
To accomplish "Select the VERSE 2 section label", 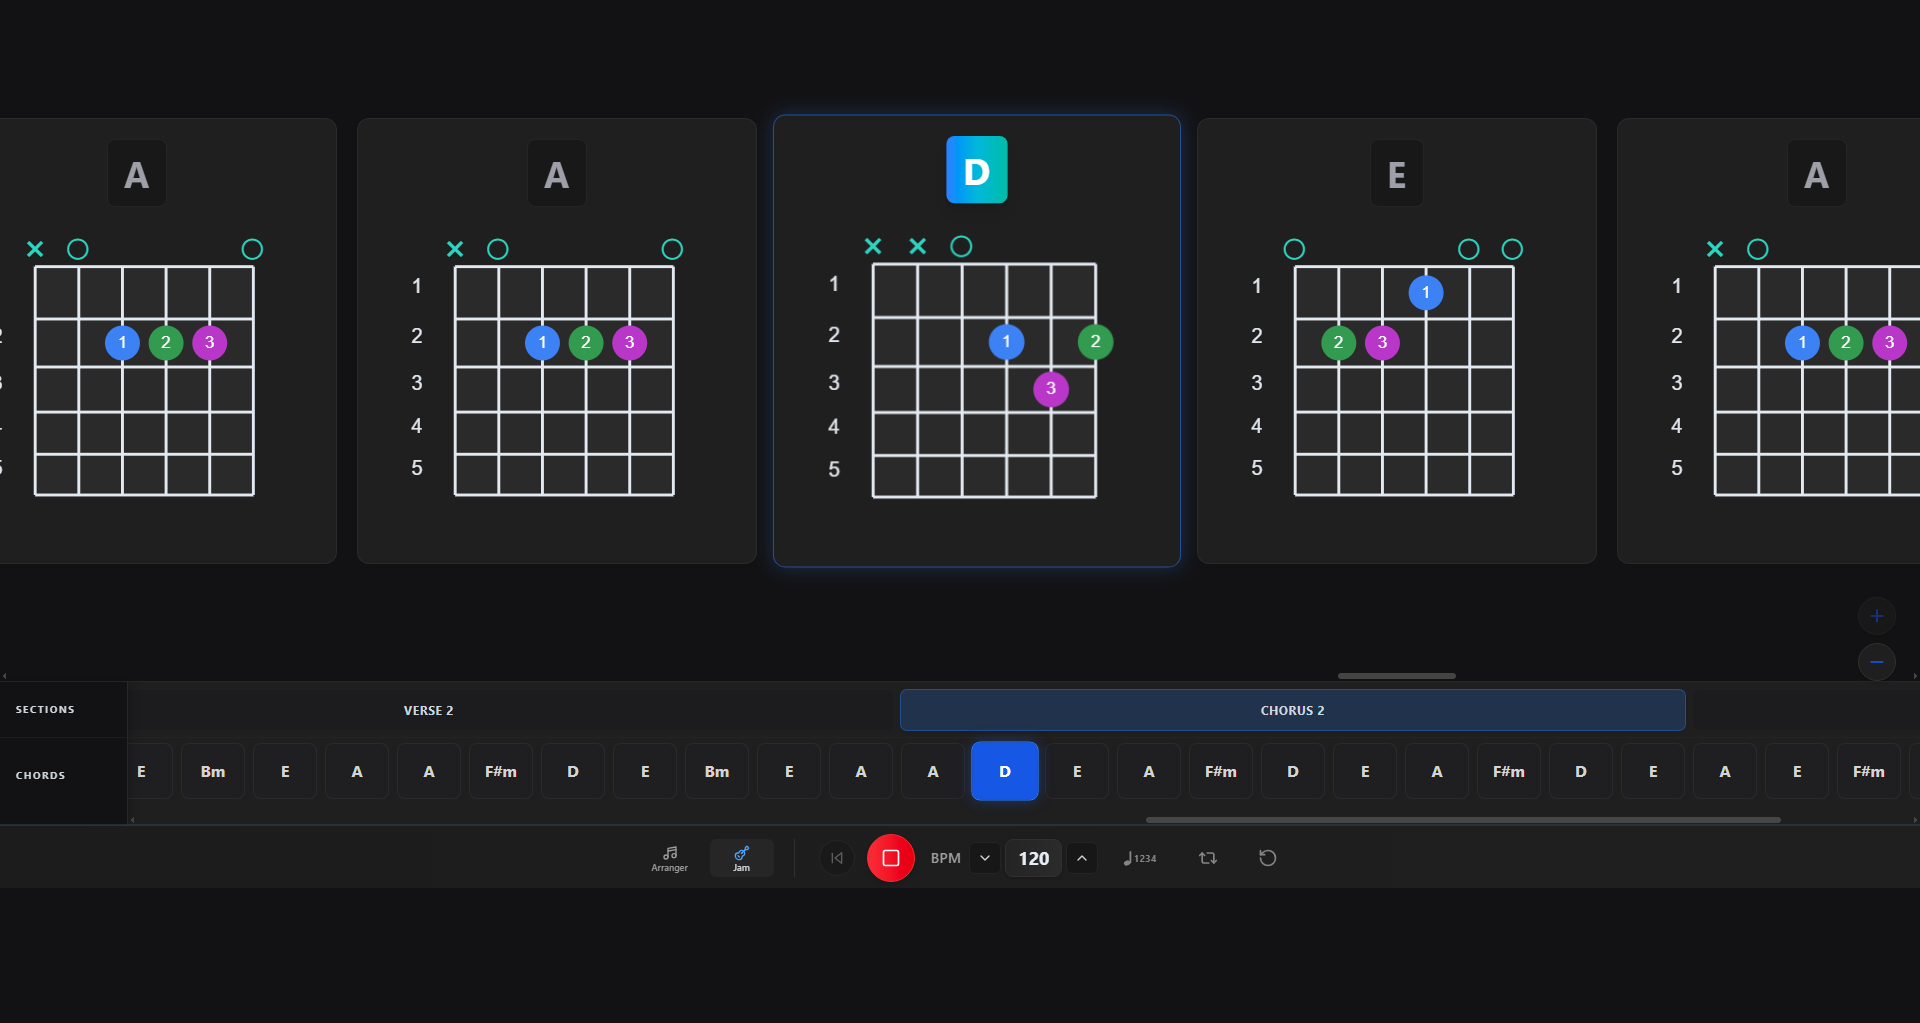I will click(428, 710).
